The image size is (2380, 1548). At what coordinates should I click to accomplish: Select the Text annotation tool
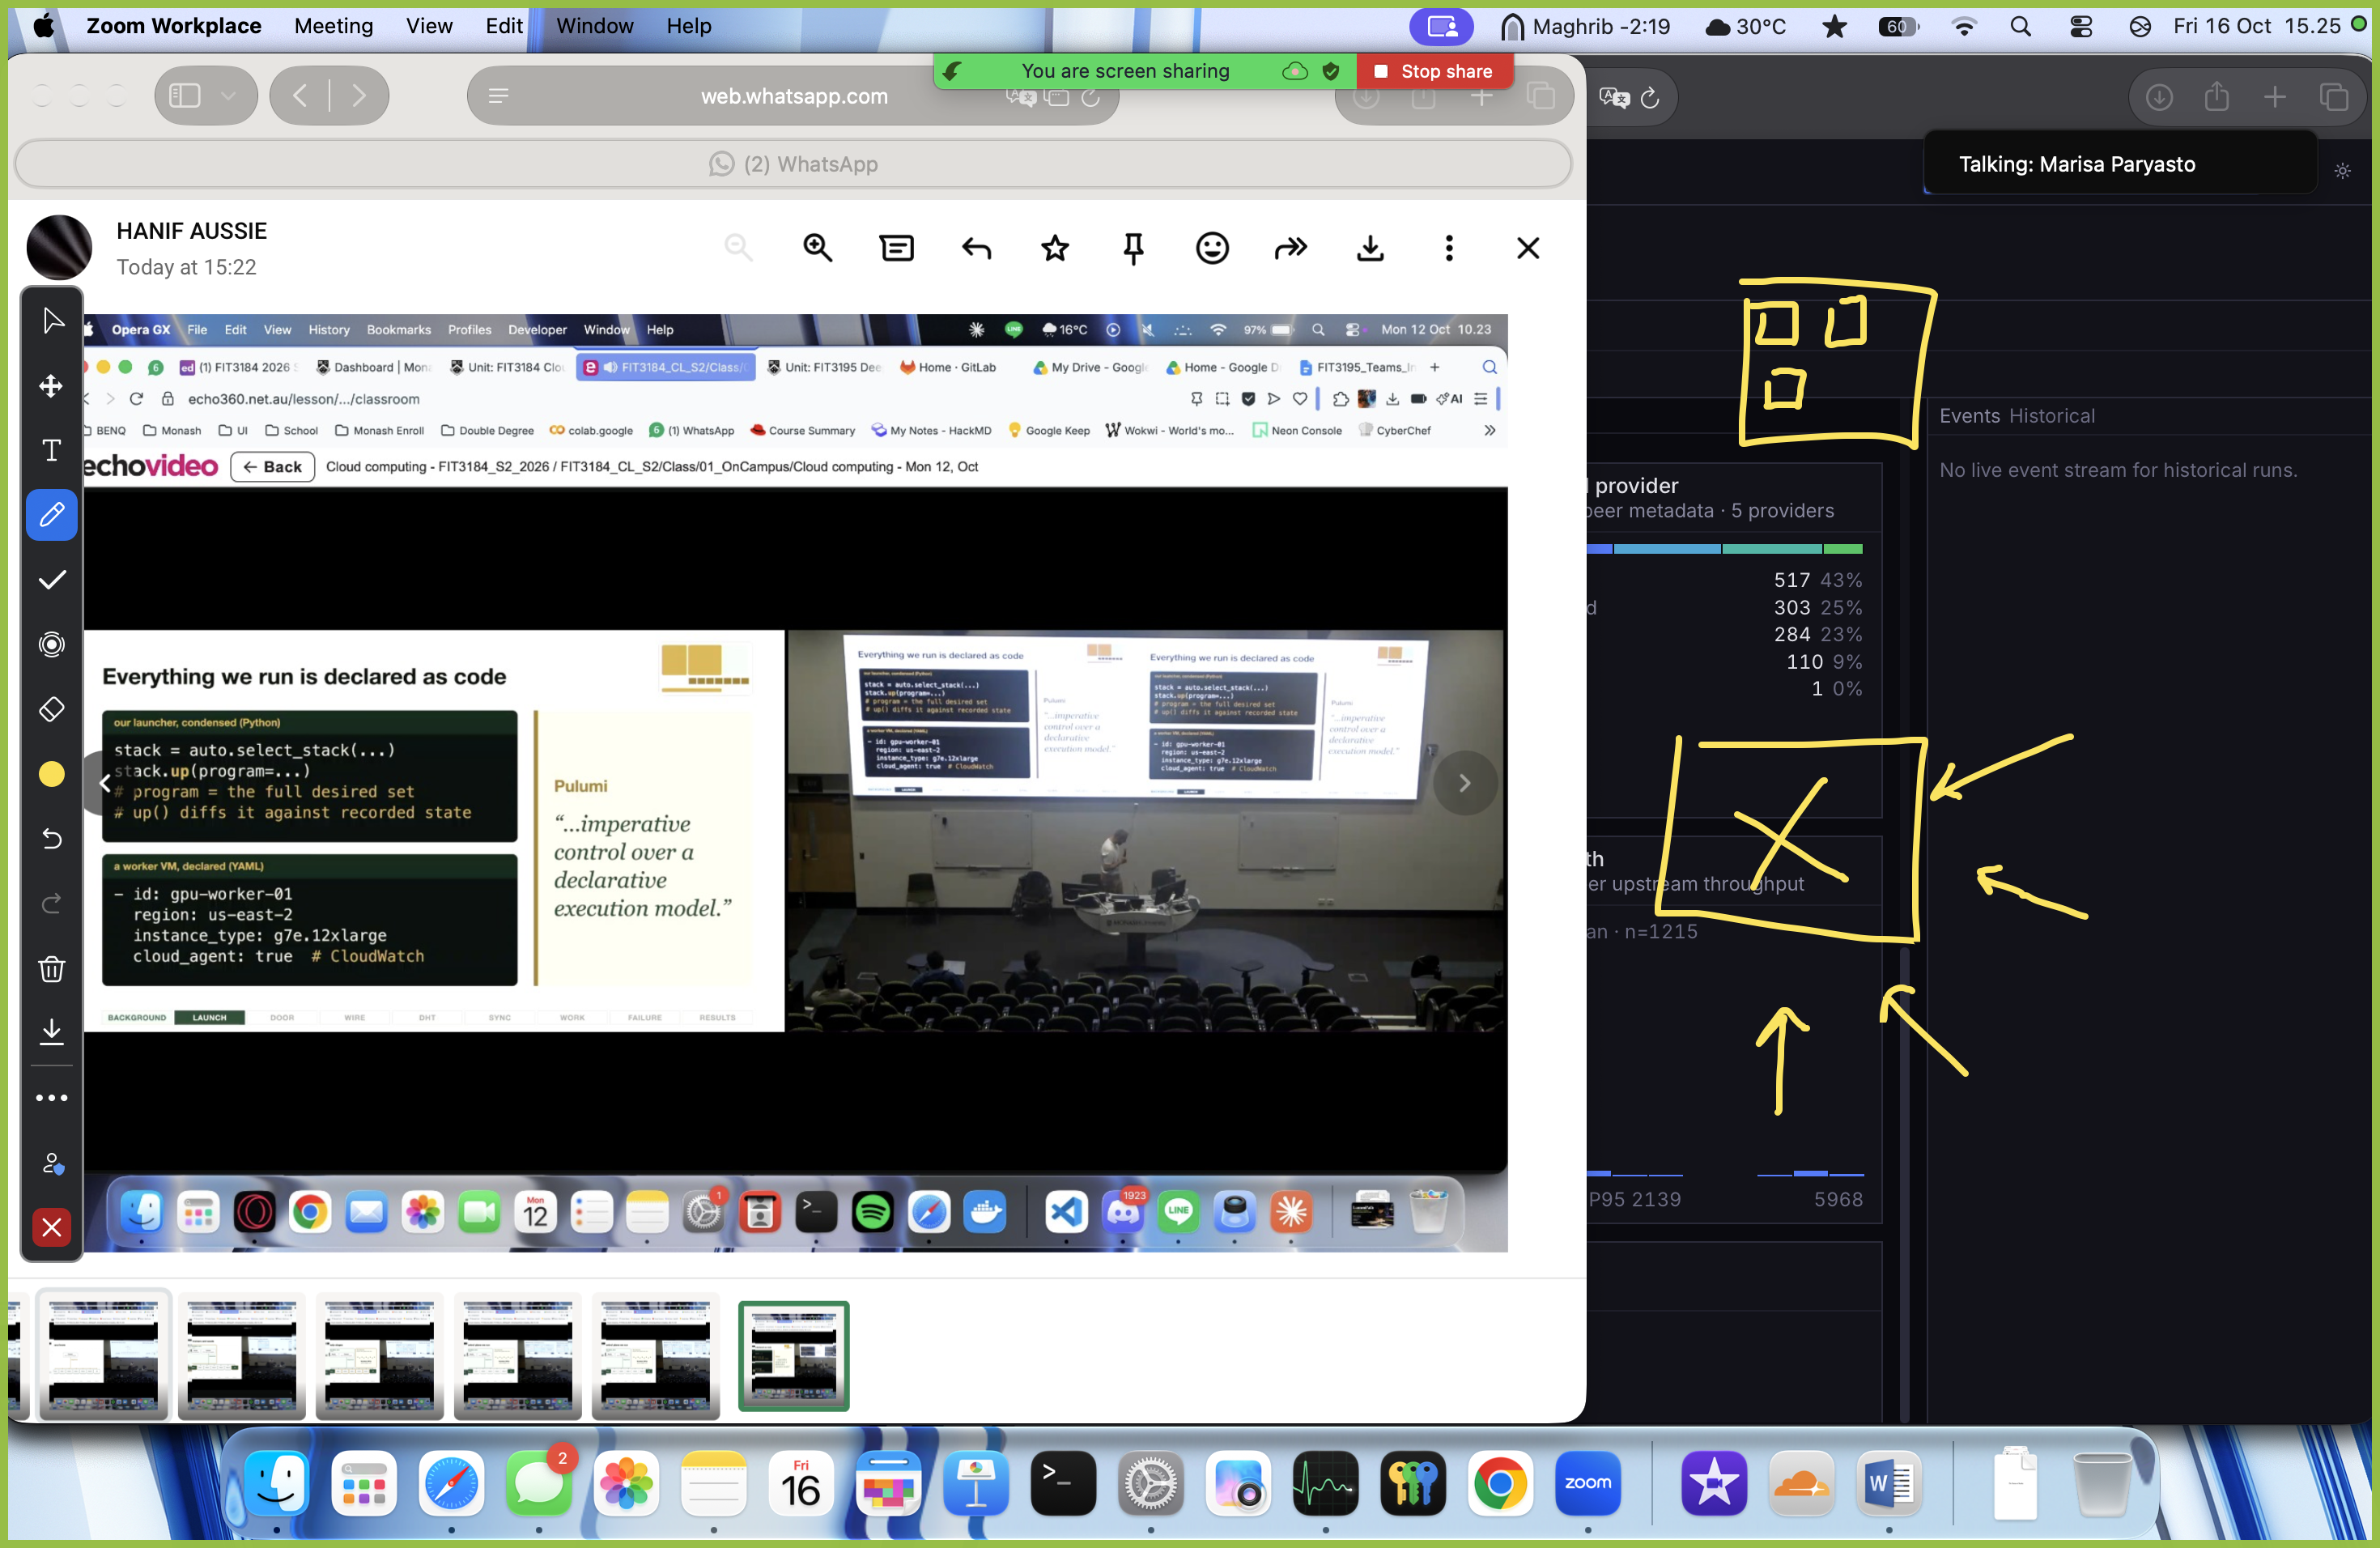[52, 450]
